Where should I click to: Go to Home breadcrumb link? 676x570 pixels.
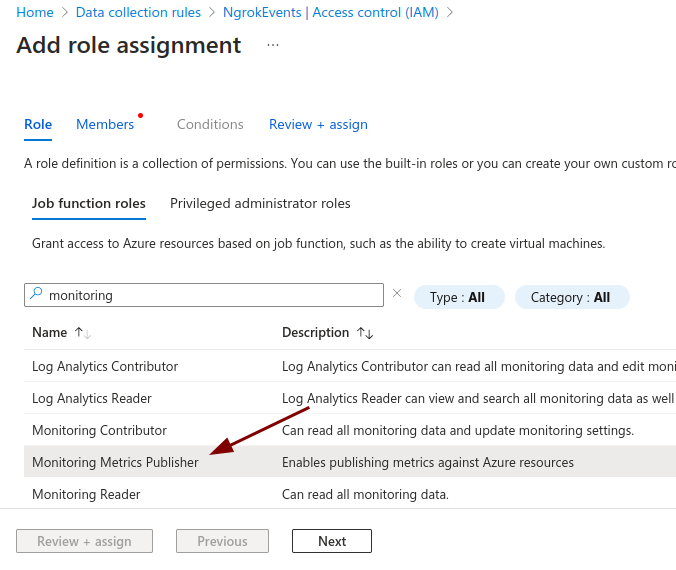pyautogui.click(x=35, y=12)
